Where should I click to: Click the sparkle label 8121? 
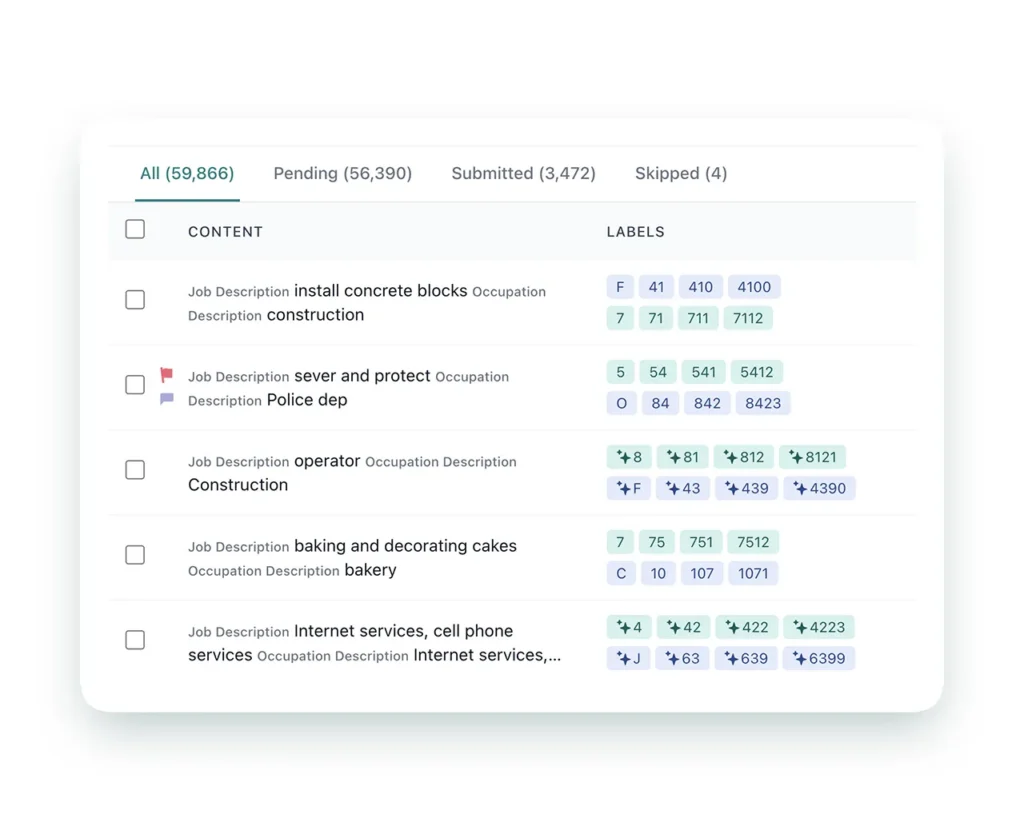(812, 457)
